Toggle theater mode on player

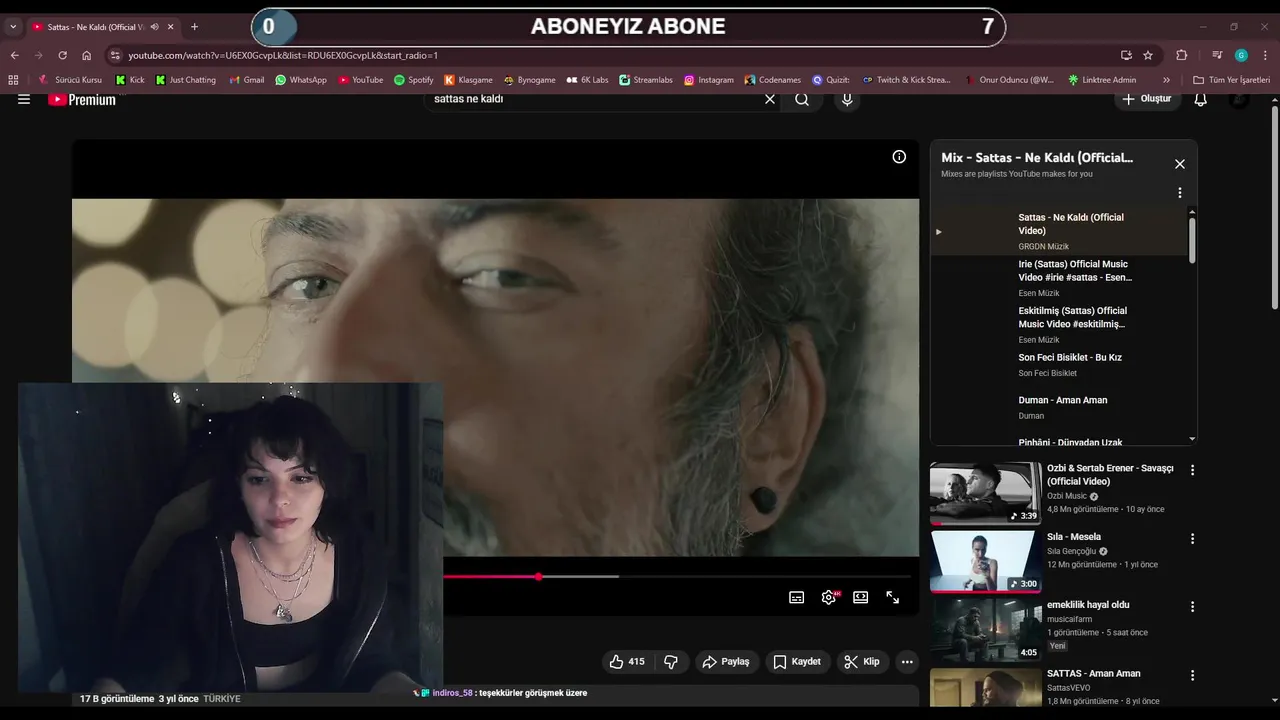pos(860,598)
